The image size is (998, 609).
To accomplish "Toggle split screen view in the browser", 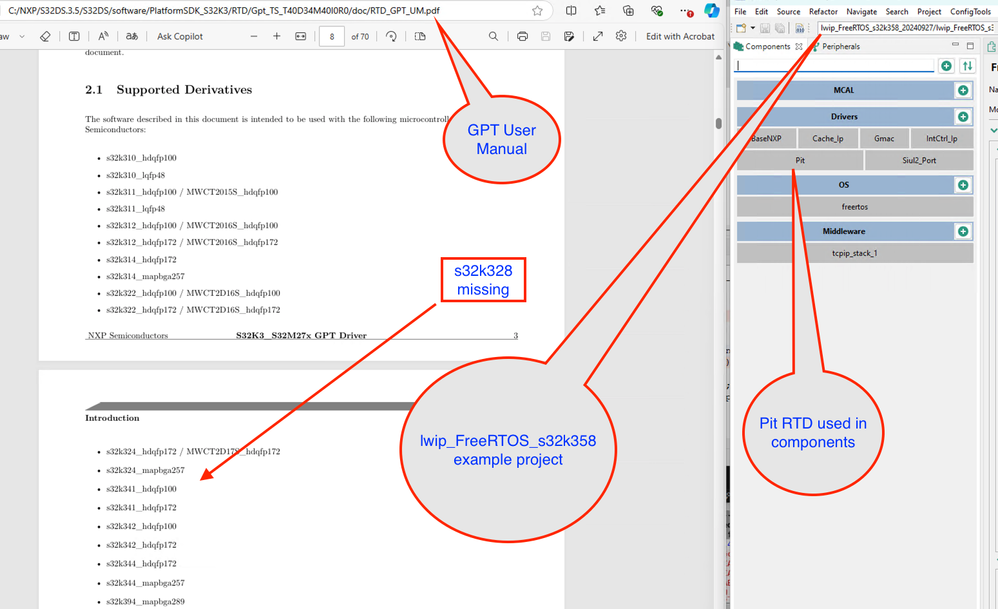I will [571, 10].
